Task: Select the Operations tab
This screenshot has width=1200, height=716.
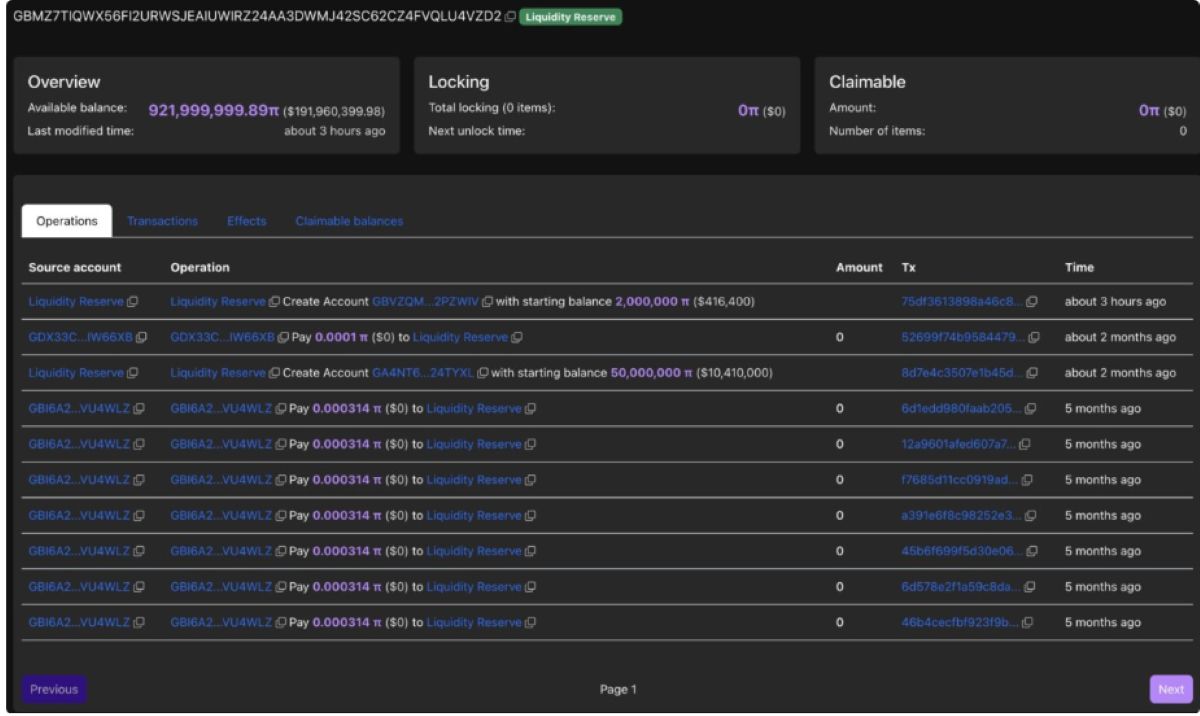Action: (67, 221)
